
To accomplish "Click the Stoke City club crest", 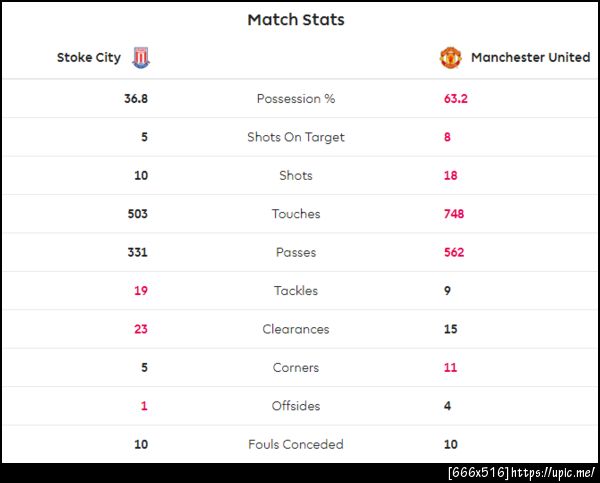I will click(140, 58).
